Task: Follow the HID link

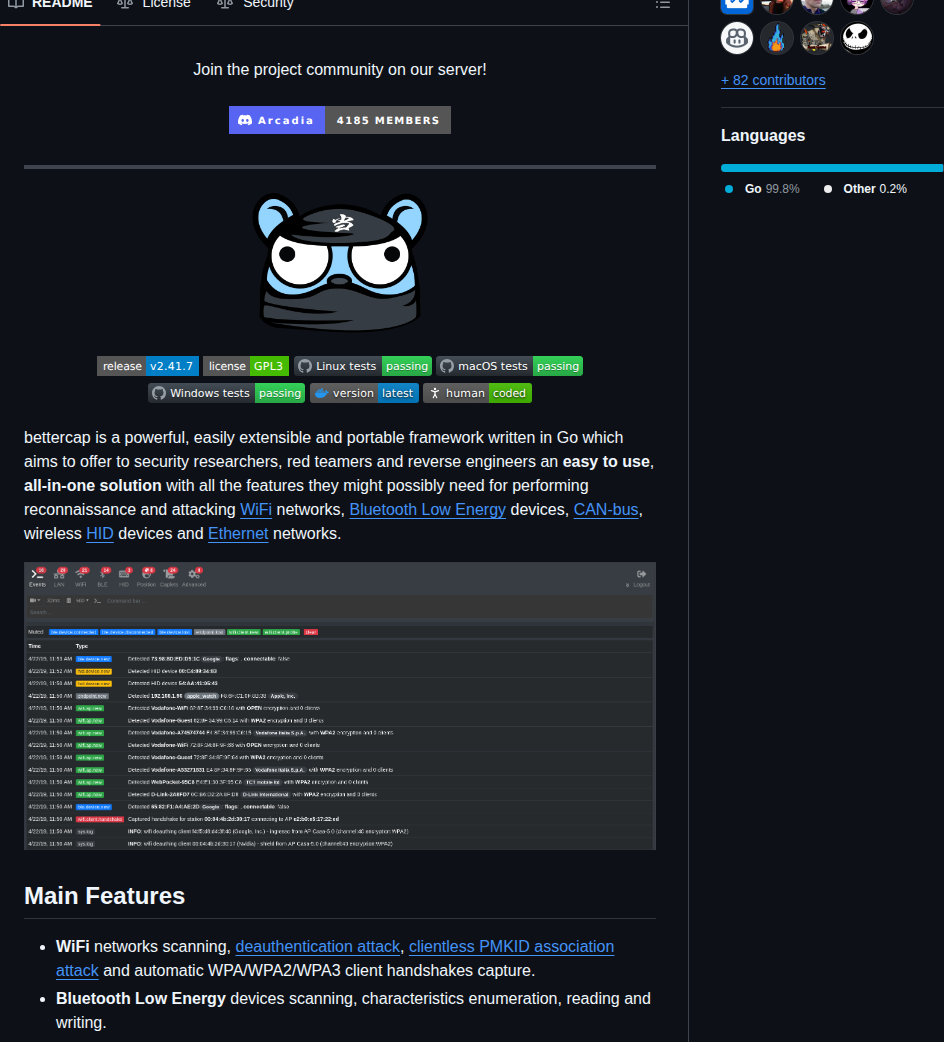Action: pyautogui.click(x=100, y=534)
